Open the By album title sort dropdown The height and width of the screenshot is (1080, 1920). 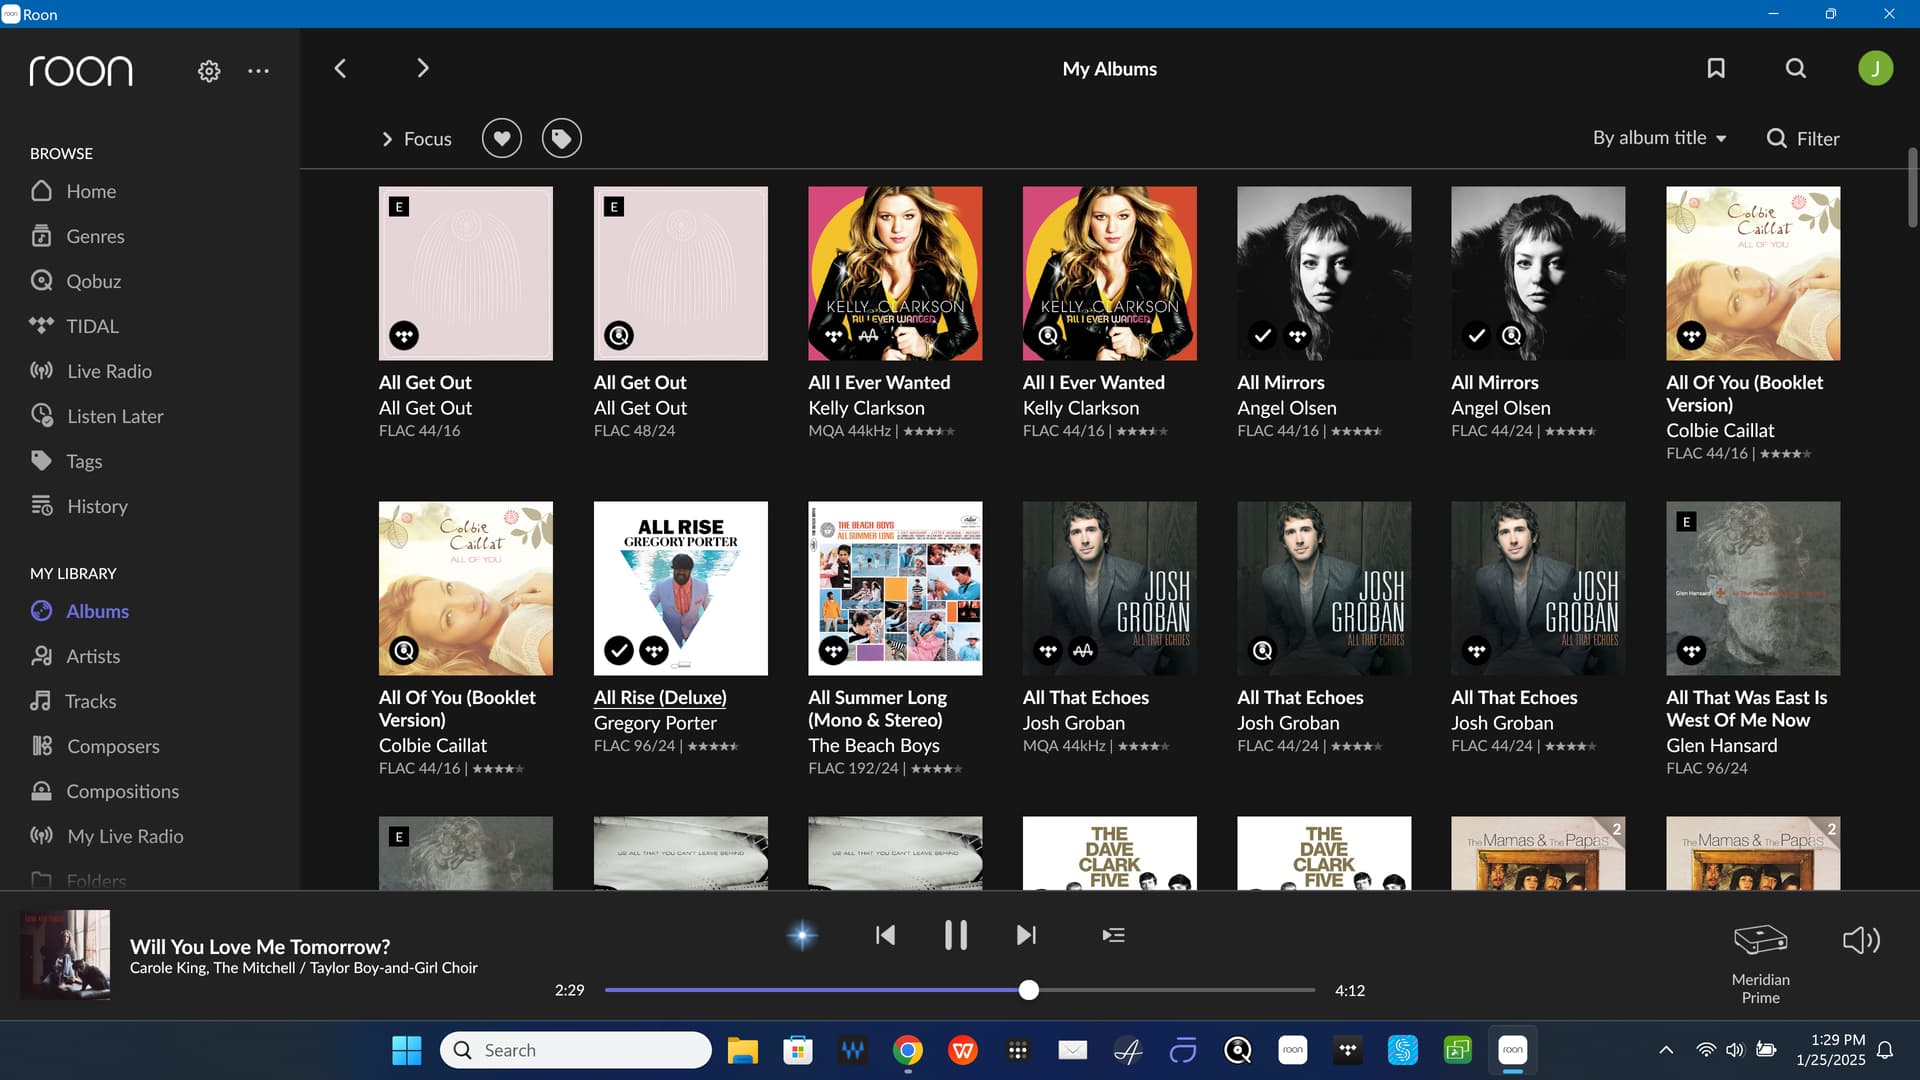point(1660,138)
